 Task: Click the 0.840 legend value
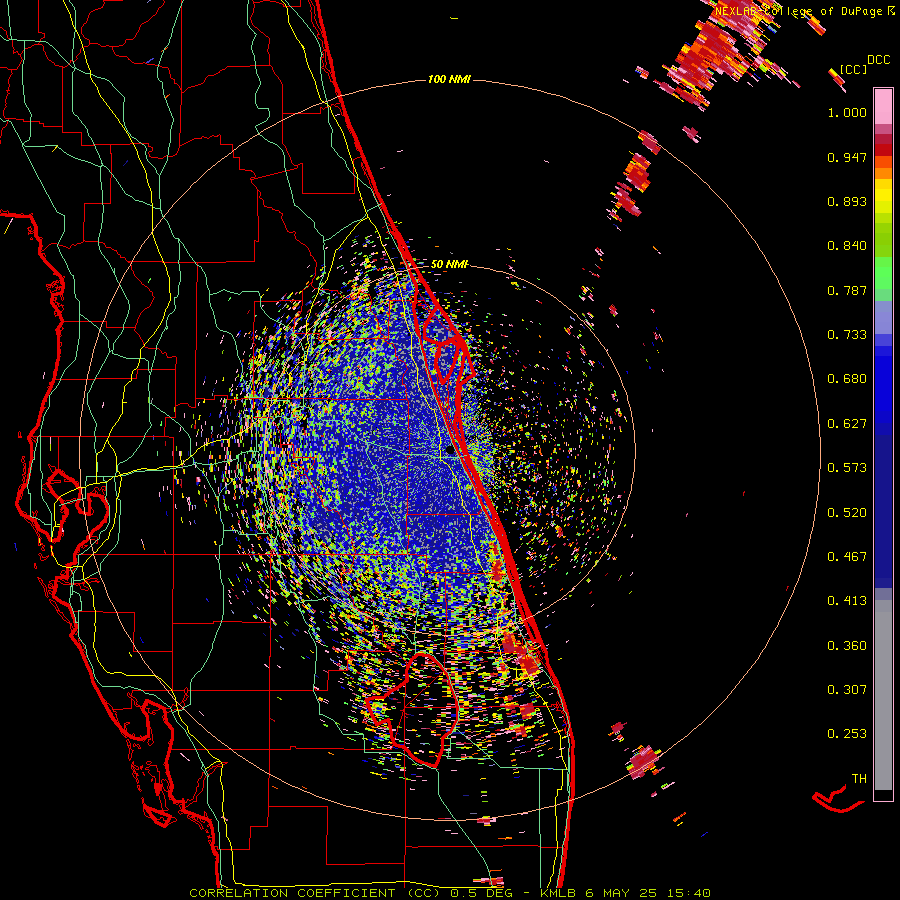847,246
